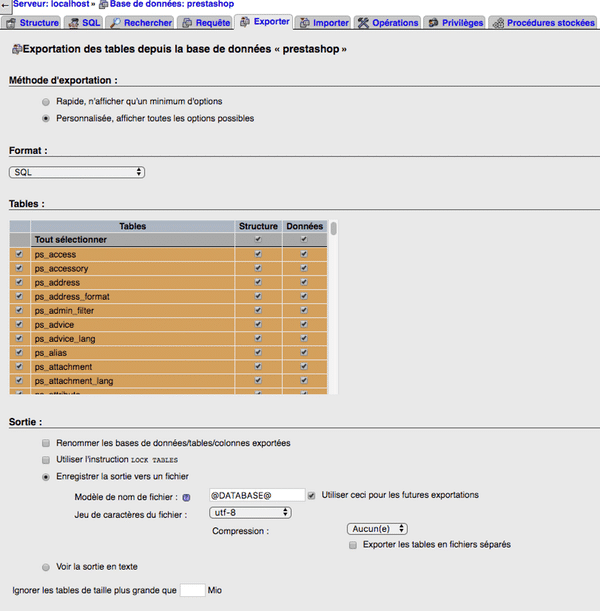Click the Tables column header
This screenshot has height=611, width=600.
pyautogui.click(x=132, y=226)
